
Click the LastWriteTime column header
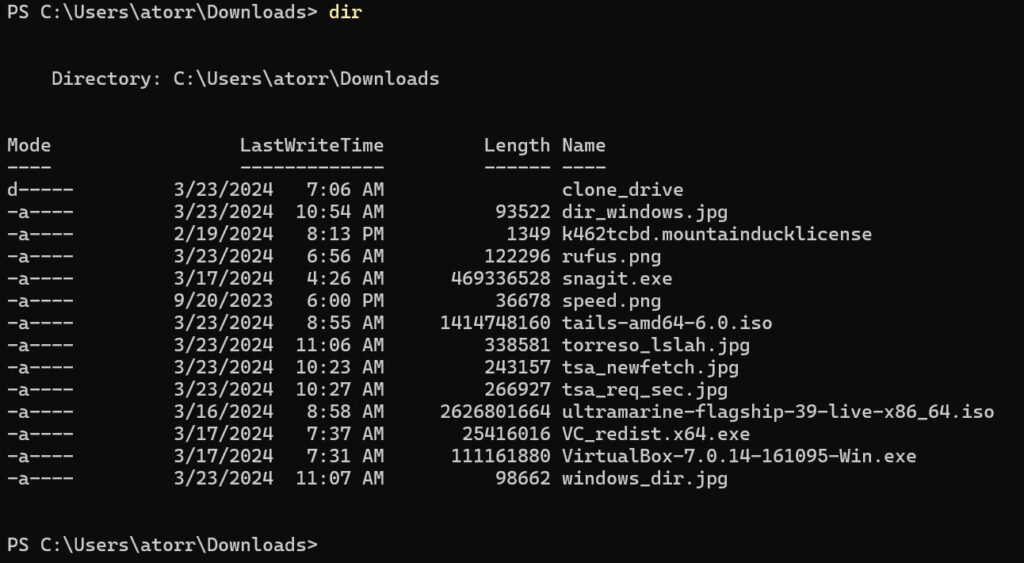pos(311,145)
